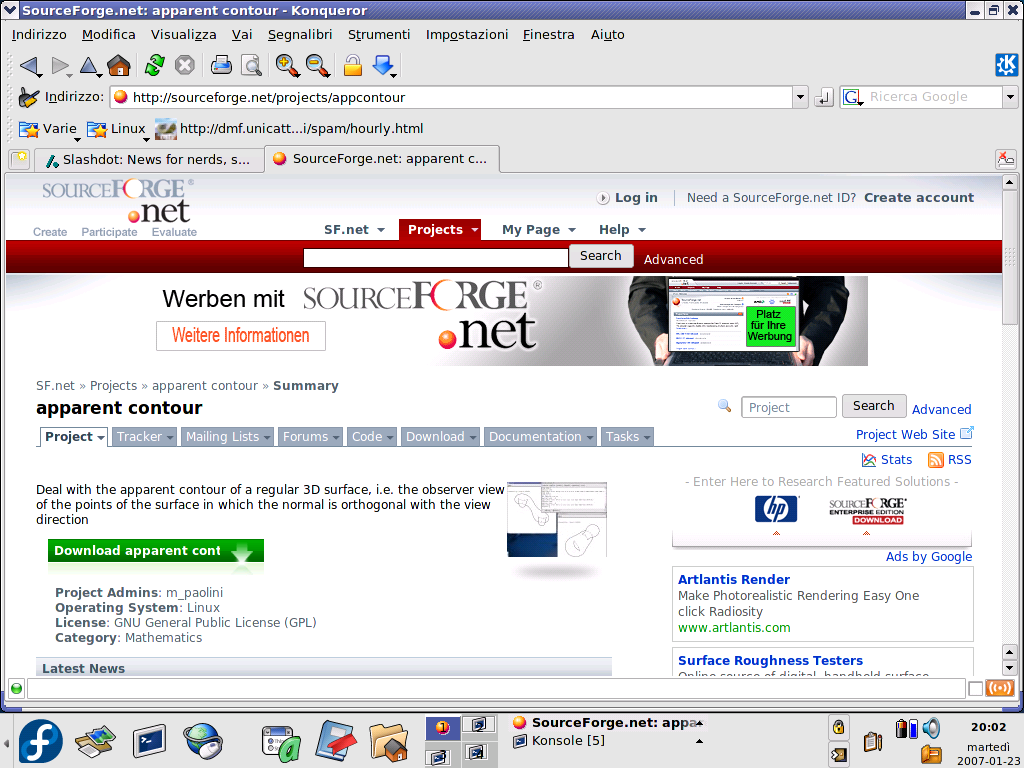
Task: Open the Segnalibri menu
Action: (x=300, y=35)
